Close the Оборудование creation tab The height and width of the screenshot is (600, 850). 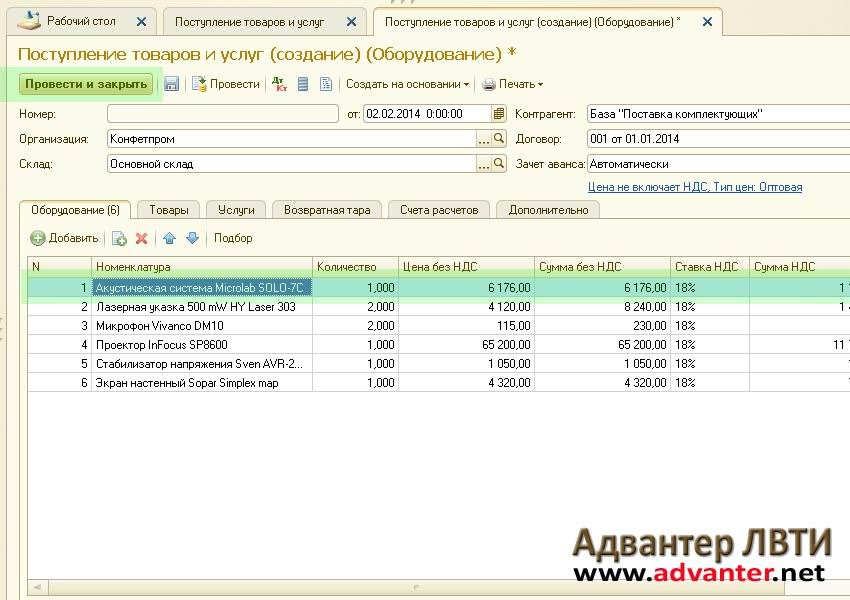[707, 22]
